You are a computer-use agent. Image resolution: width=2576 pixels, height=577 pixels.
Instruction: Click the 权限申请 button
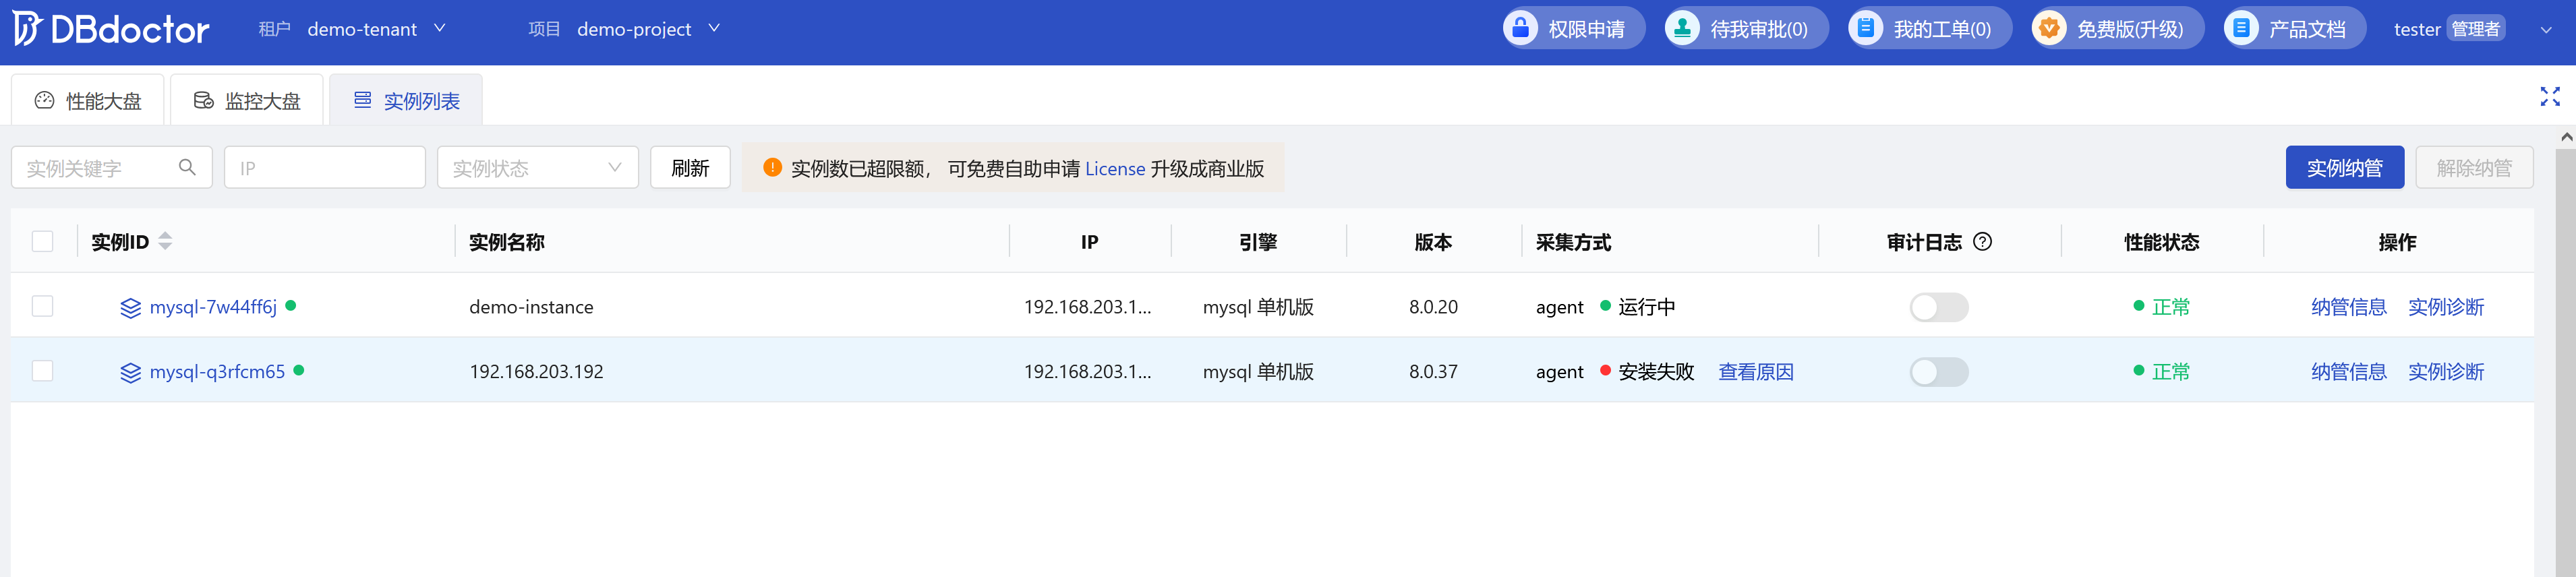pyautogui.click(x=1573, y=28)
